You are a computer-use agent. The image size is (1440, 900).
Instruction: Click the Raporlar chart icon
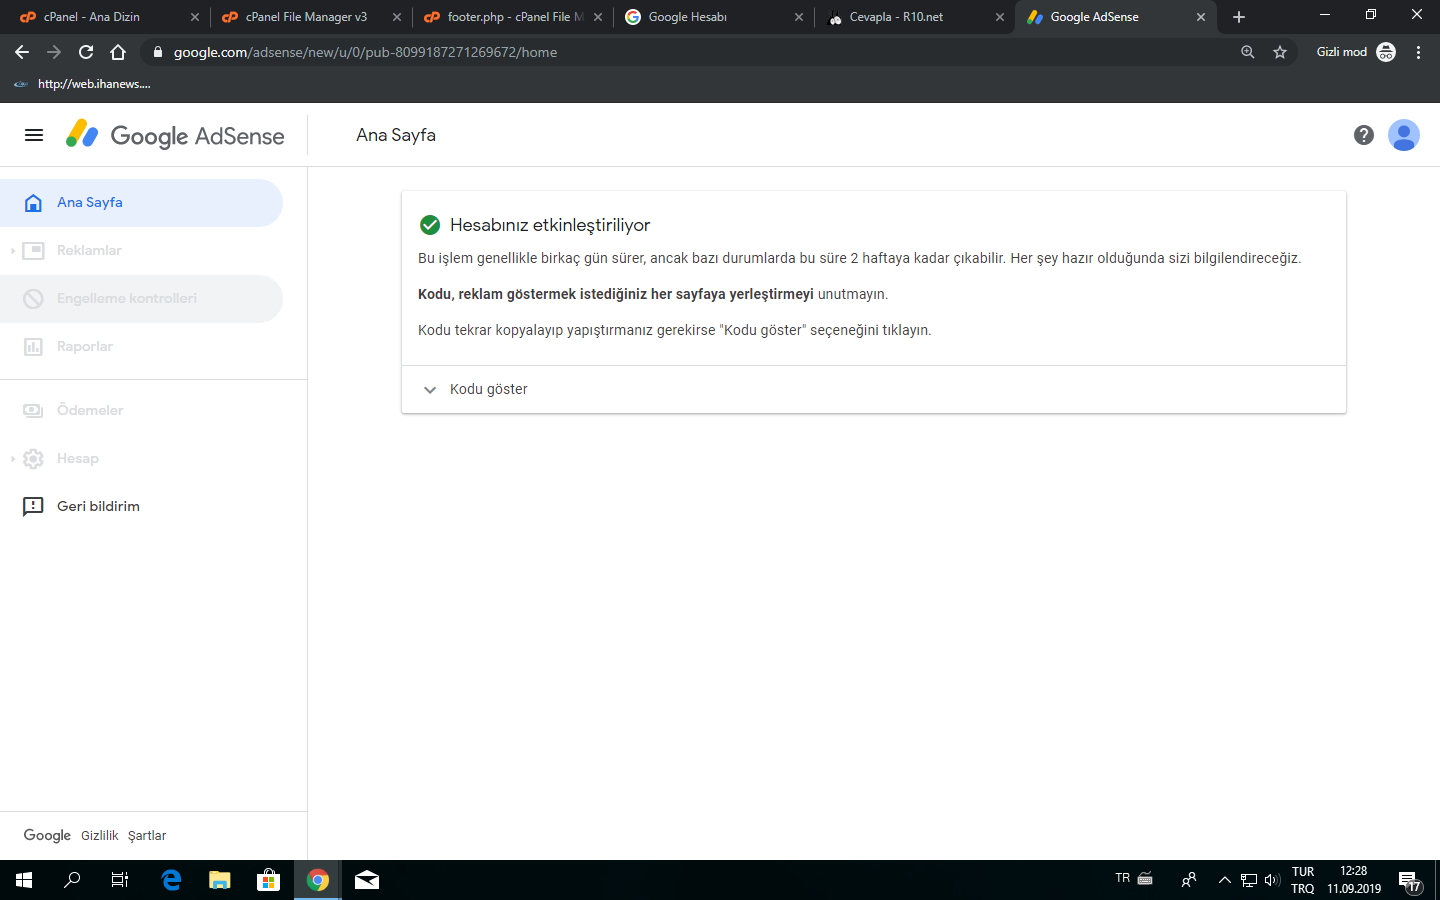33,347
